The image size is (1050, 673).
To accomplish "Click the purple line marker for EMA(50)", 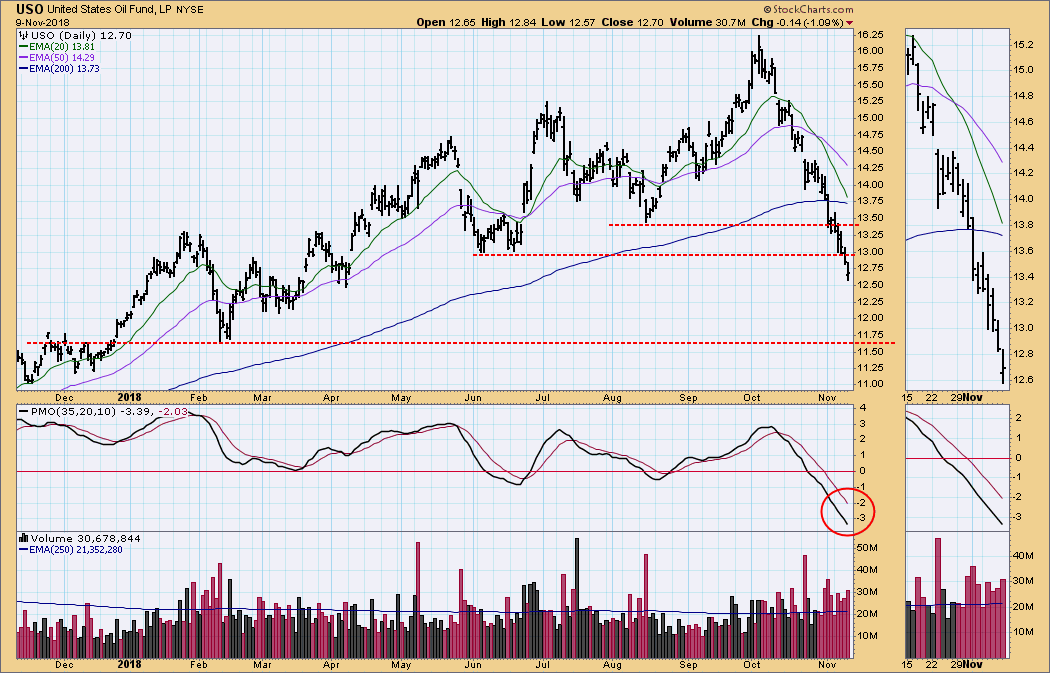I will pos(23,58).
